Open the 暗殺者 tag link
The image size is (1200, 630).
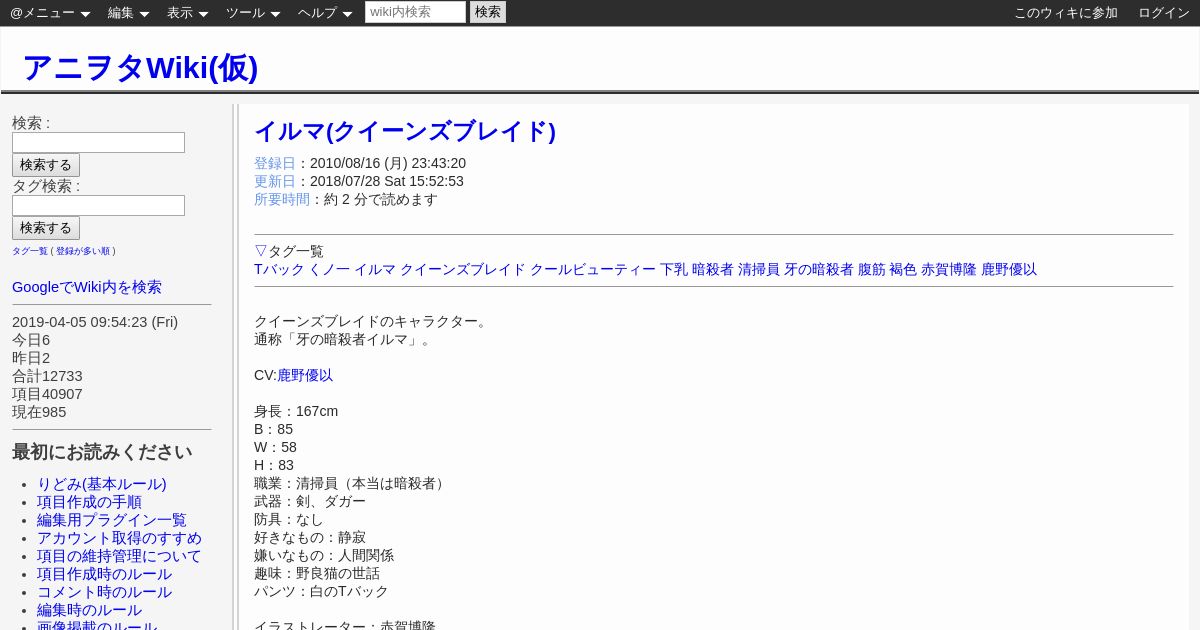(713, 269)
